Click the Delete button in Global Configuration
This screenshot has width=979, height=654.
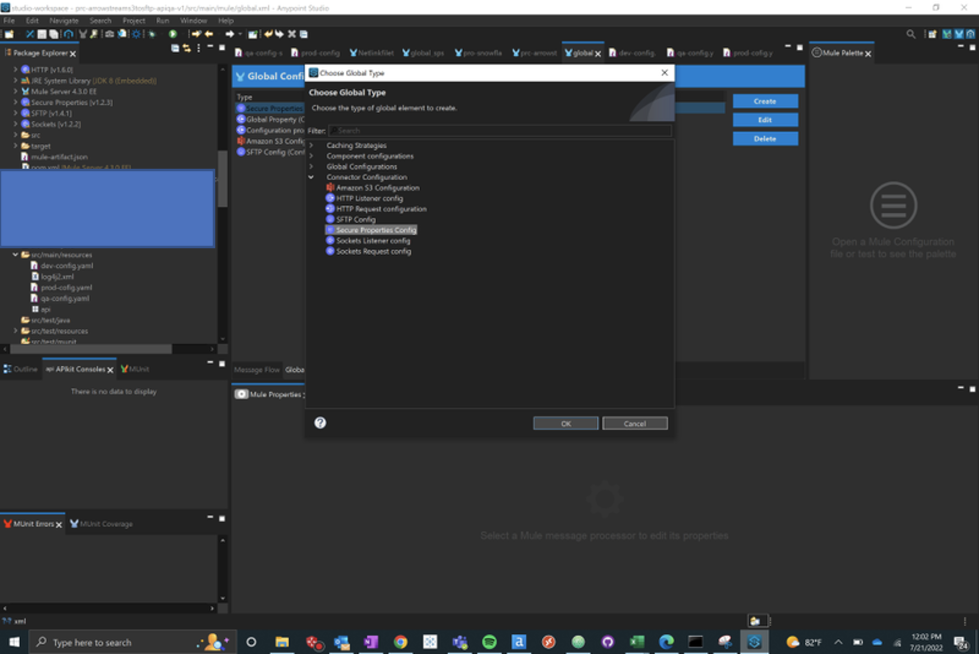[765, 139]
